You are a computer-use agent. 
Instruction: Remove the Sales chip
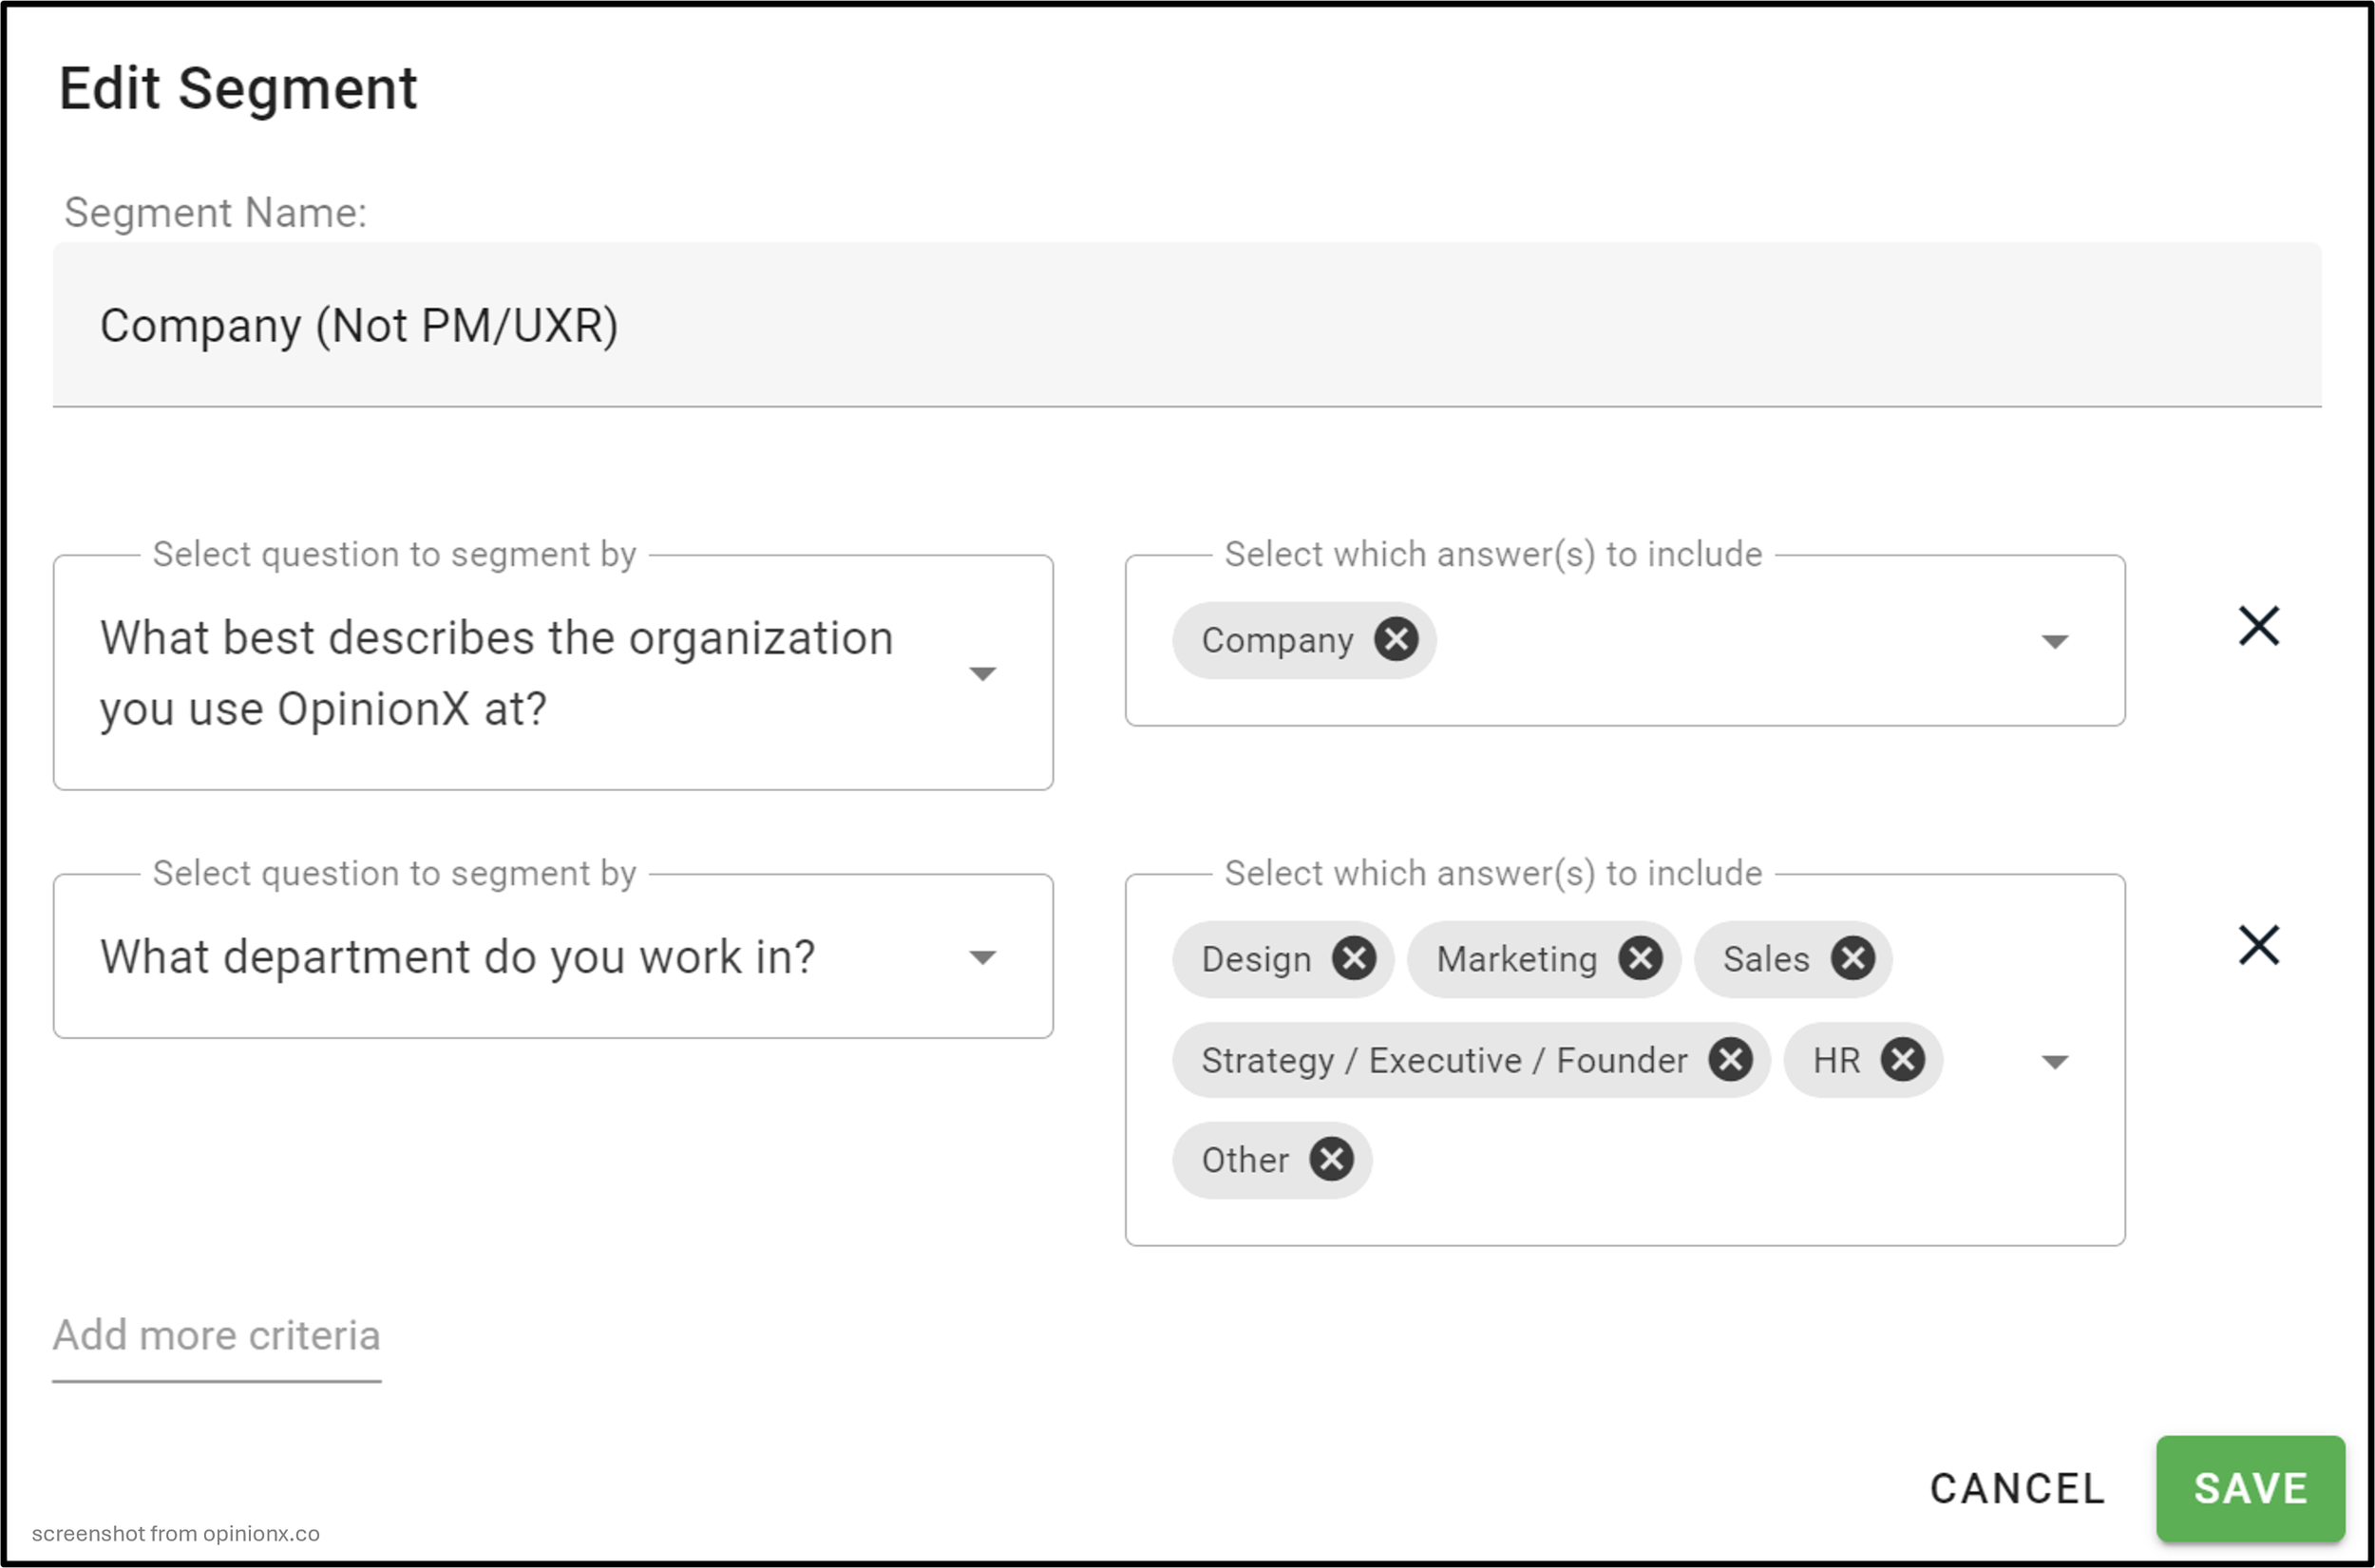(1853, 958)
